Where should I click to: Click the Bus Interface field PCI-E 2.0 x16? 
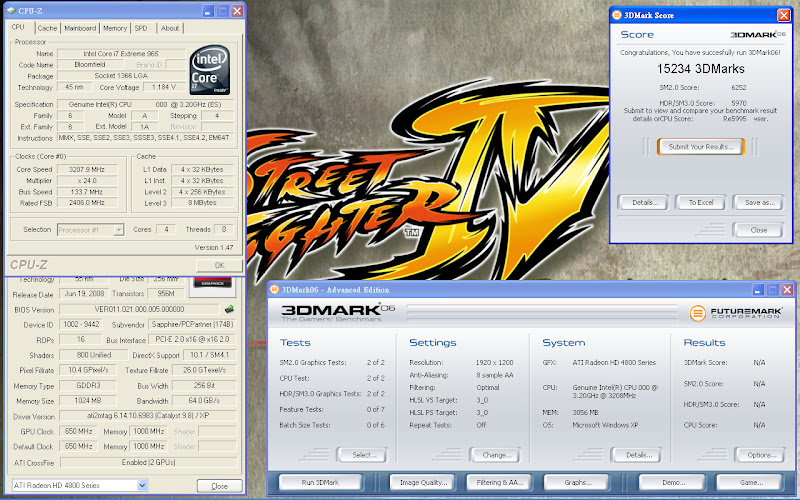tap(192, 340)
